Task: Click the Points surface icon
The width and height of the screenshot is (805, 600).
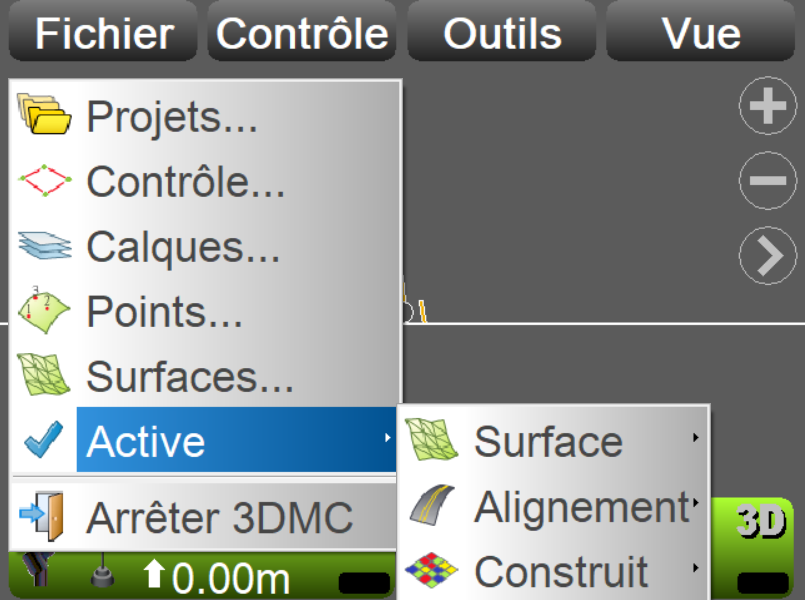Action: [x=44, y=311]
